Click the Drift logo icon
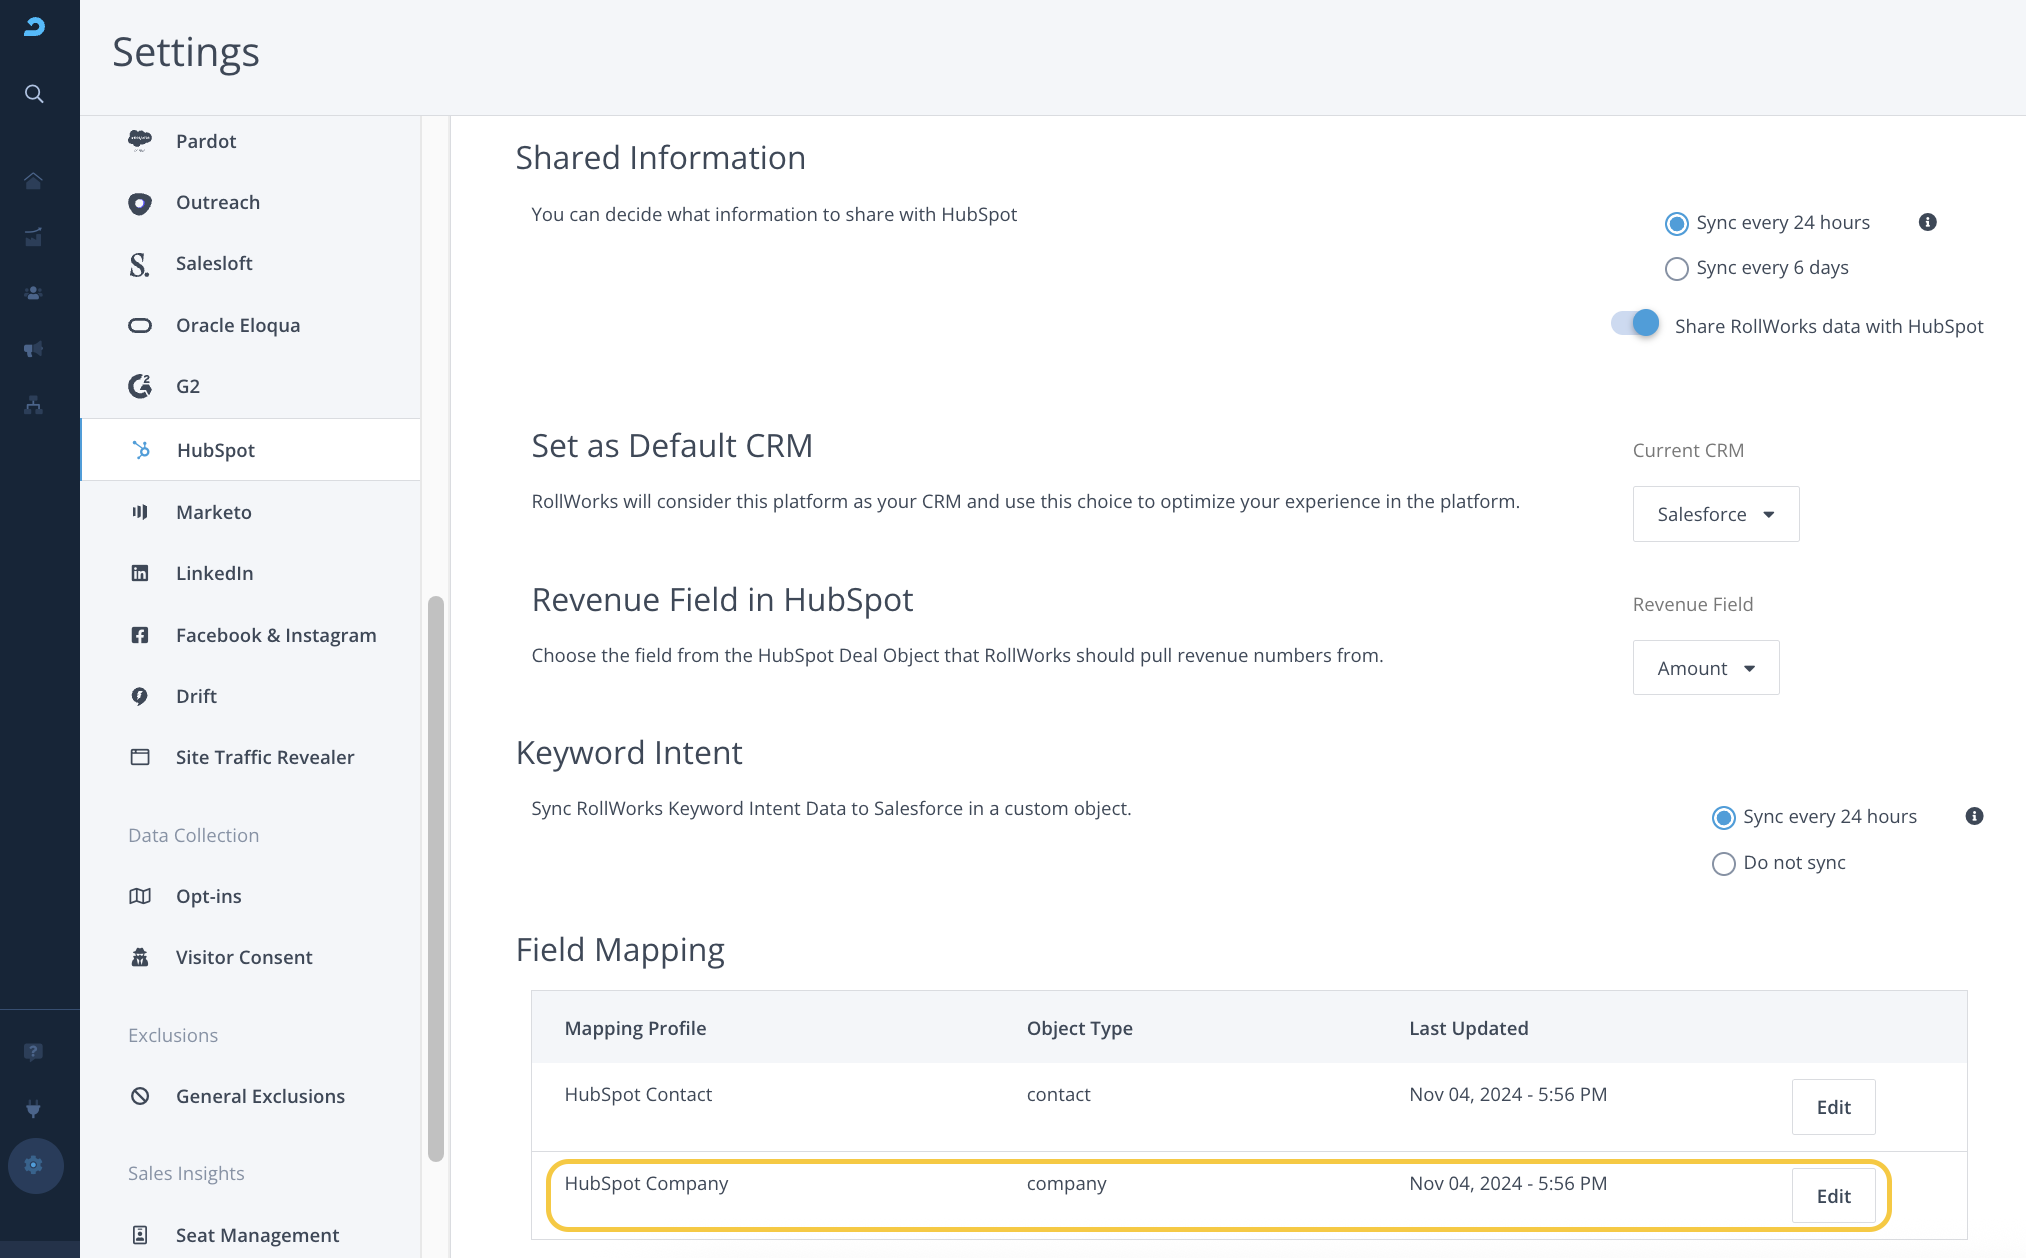The height and width of the screenshot is (1258, 2026). pyautogui.click(x=140, y=696)
